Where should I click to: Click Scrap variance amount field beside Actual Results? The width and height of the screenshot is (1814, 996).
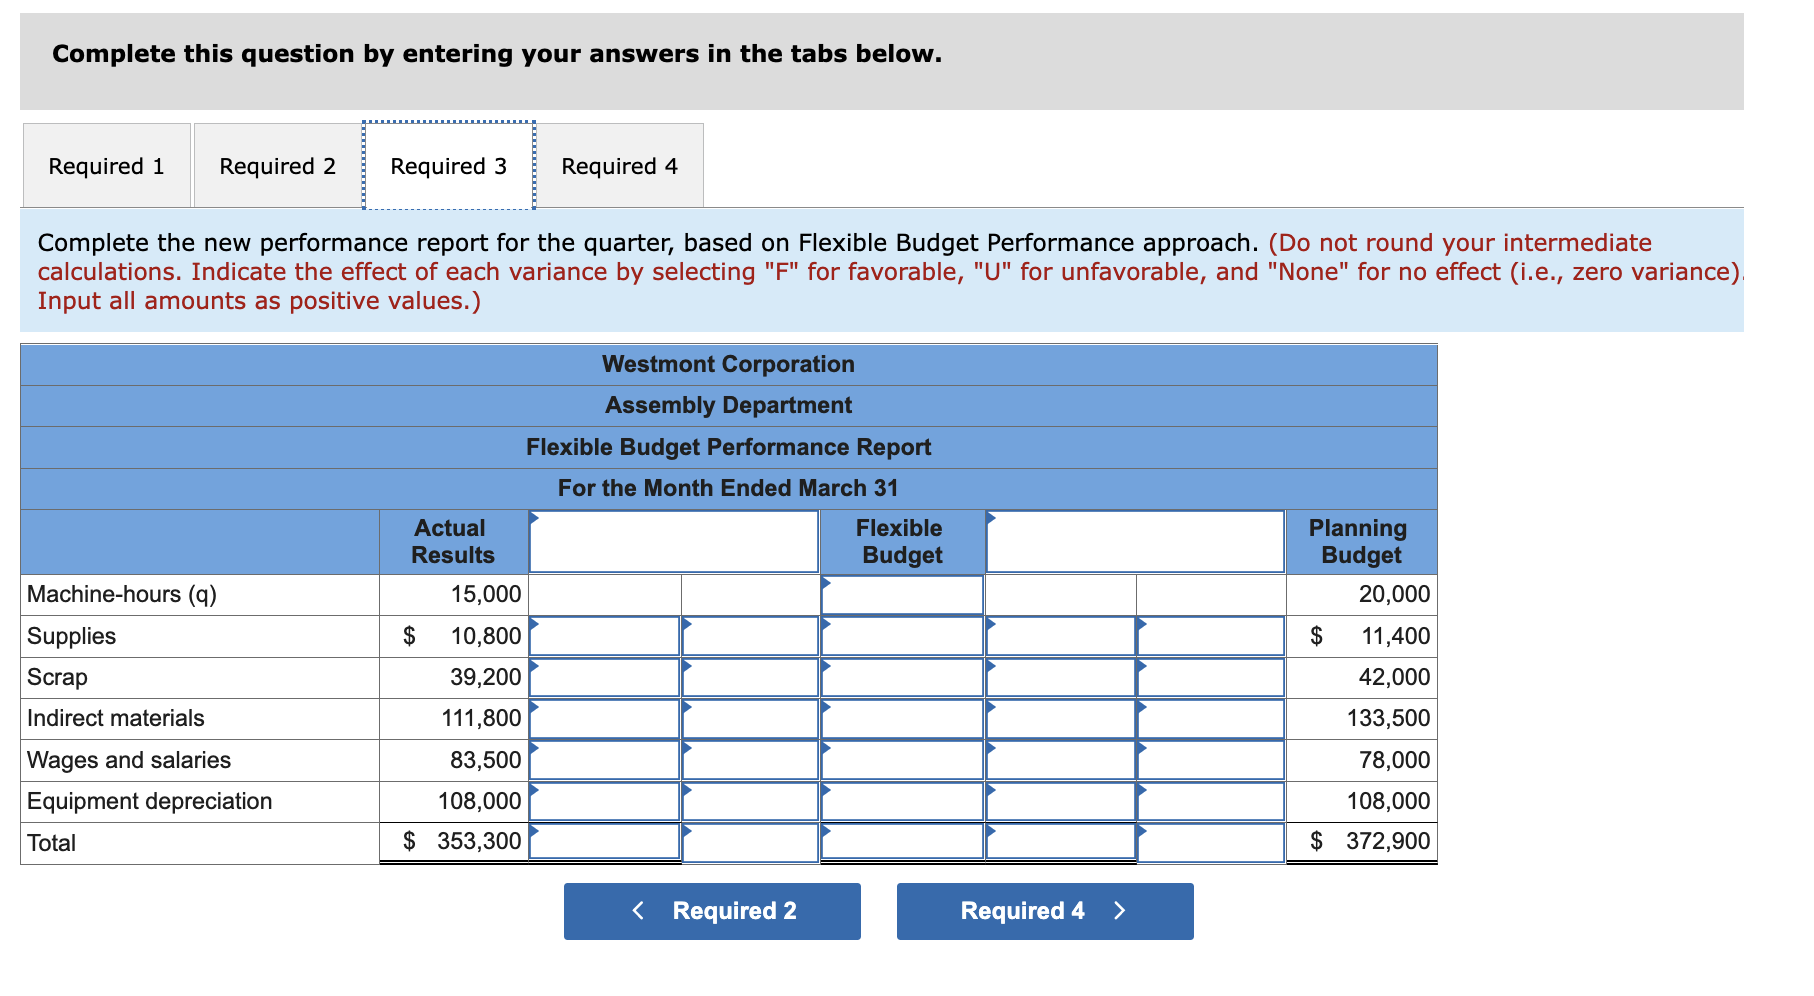click(605, 677)
